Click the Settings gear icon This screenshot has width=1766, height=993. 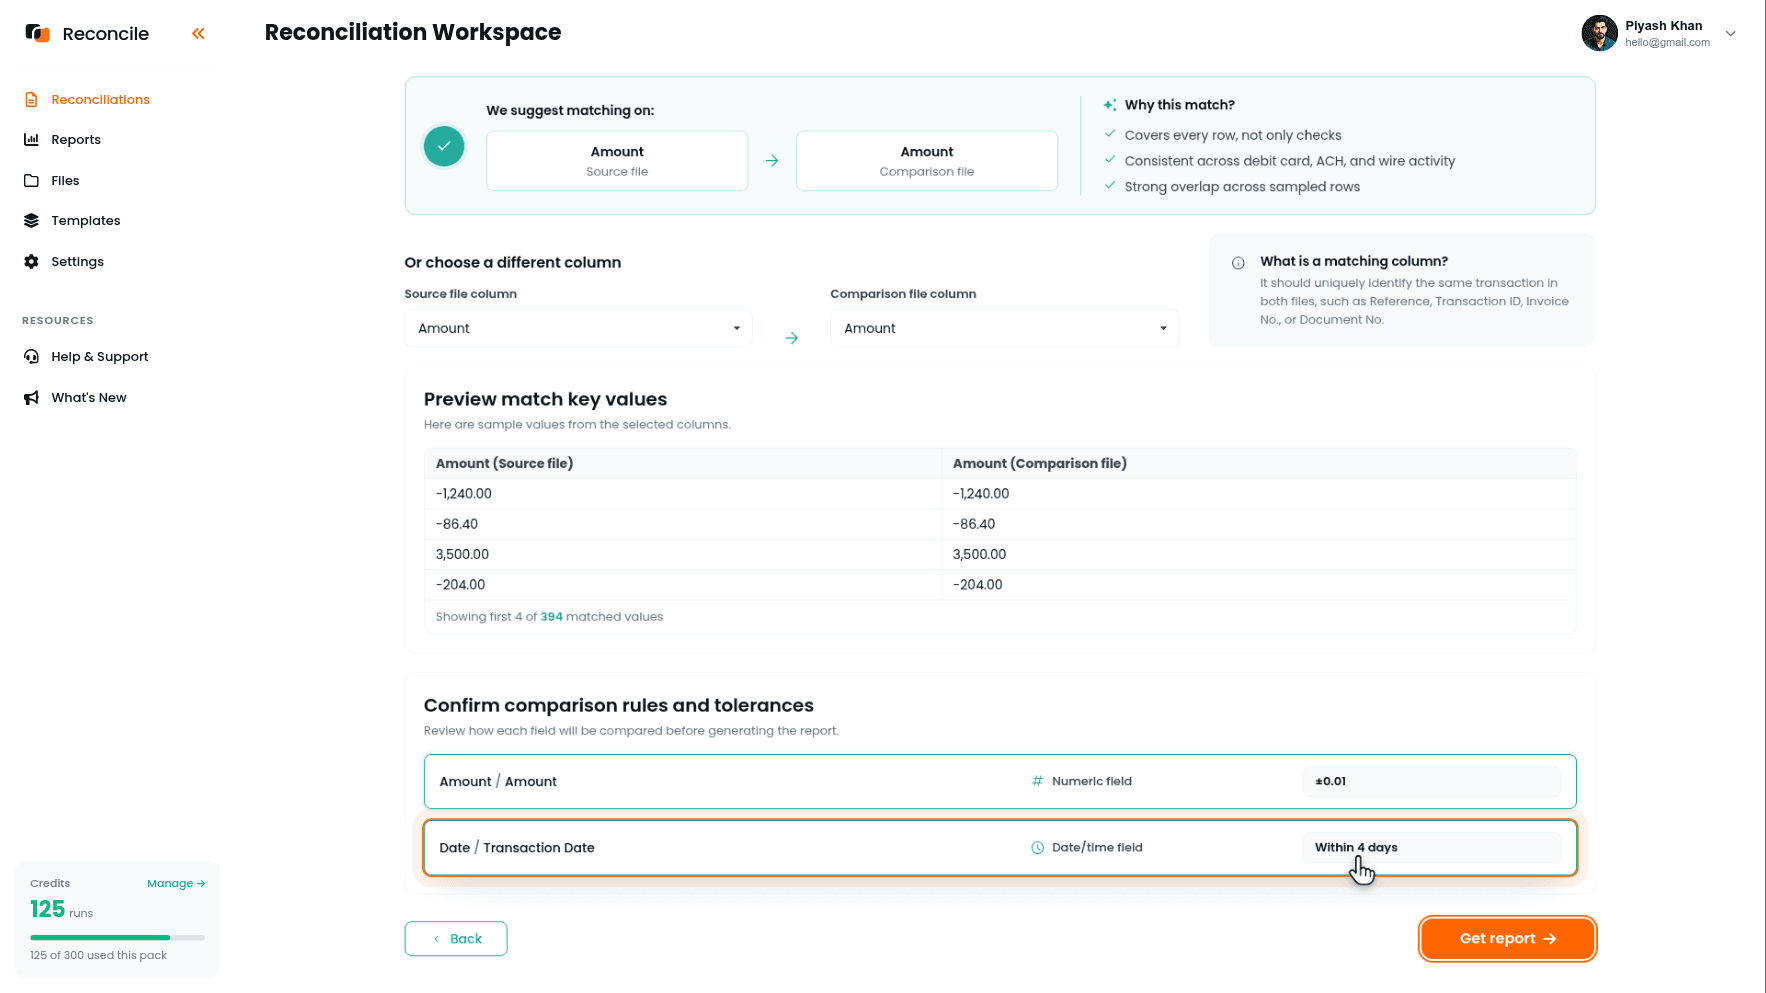click(x=31, y=262)
